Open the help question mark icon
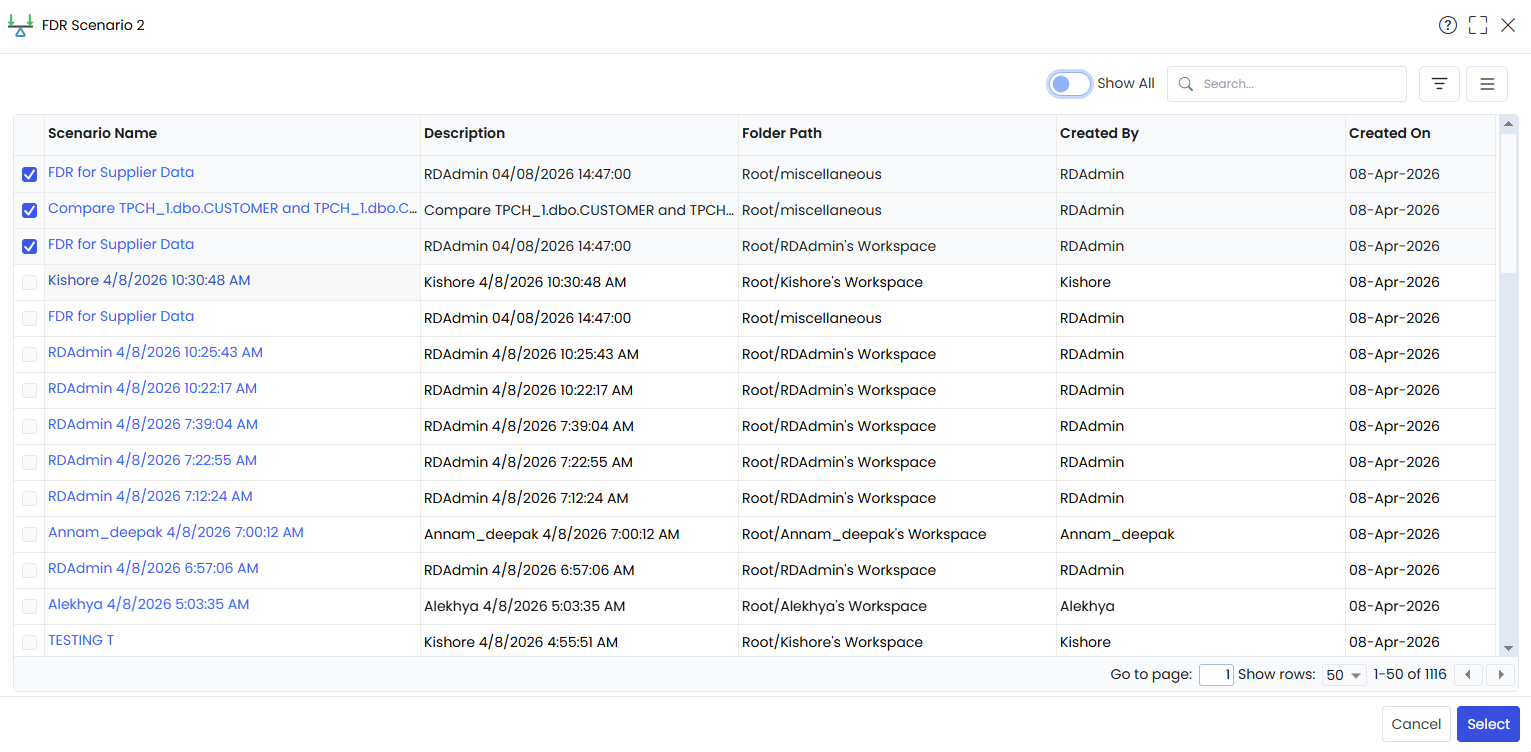Screen dimensions: 1531x752 point(1447,26)
